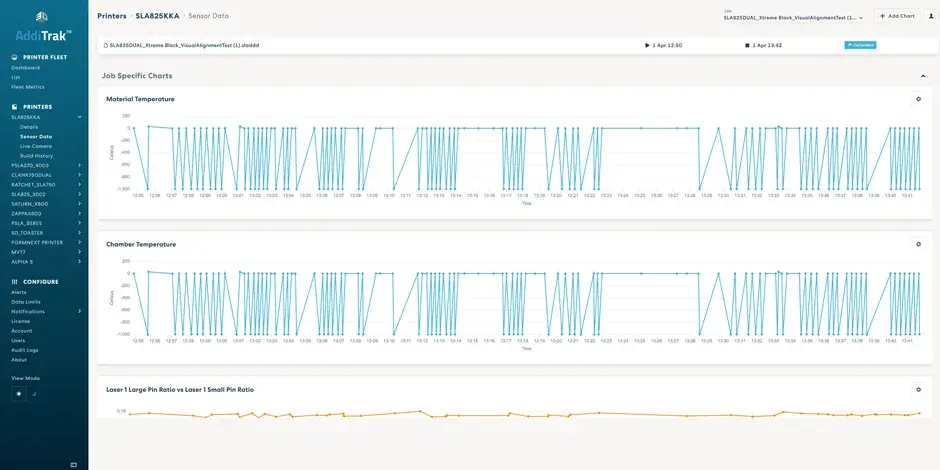940x470 pixels.
Task: Click the Material Temperature chart title
Action: click(x=140, y=99)
